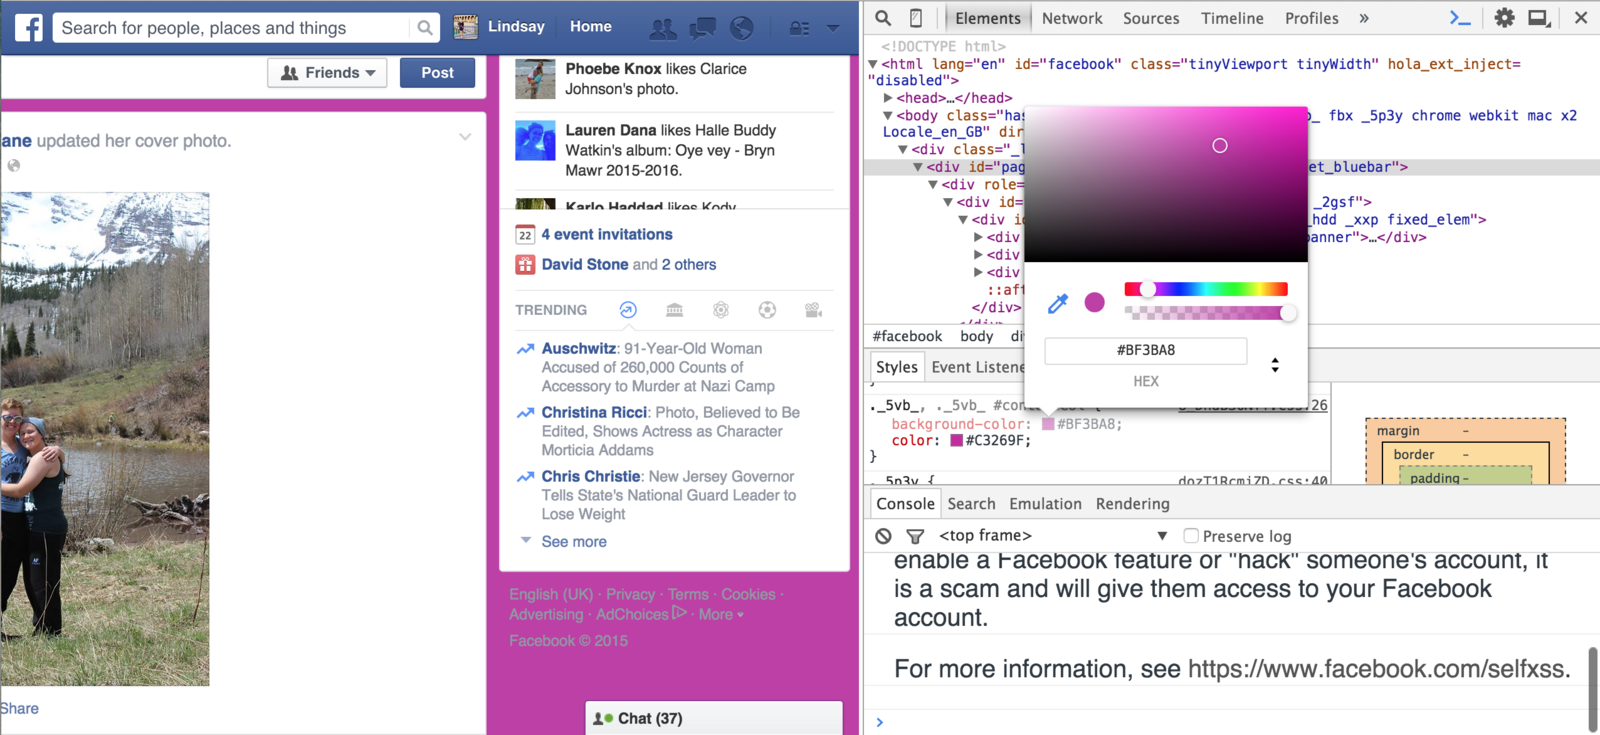This screenshot has height=735, width=1600.
Task: Expand the head element in DOM tree
Action: (888, 98)
